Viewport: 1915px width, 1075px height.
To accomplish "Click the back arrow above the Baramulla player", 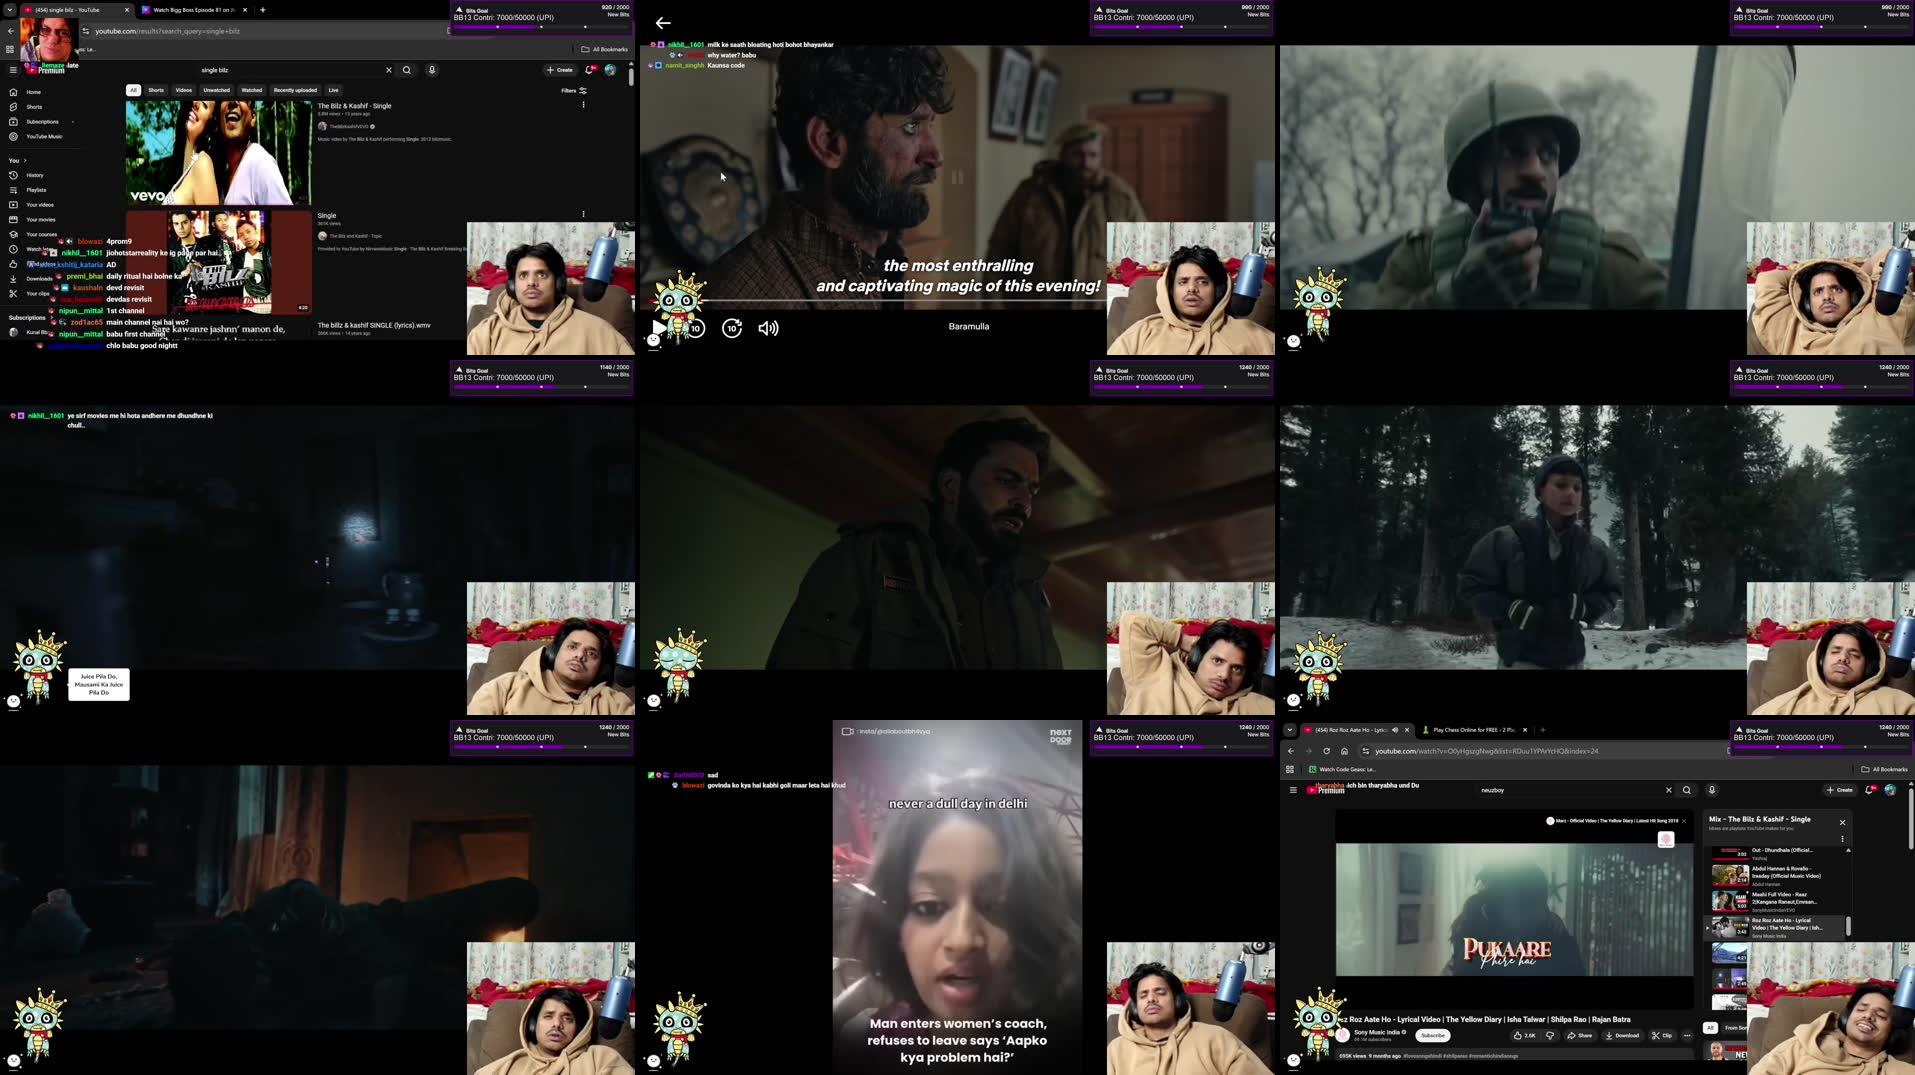I will point(663,23).
